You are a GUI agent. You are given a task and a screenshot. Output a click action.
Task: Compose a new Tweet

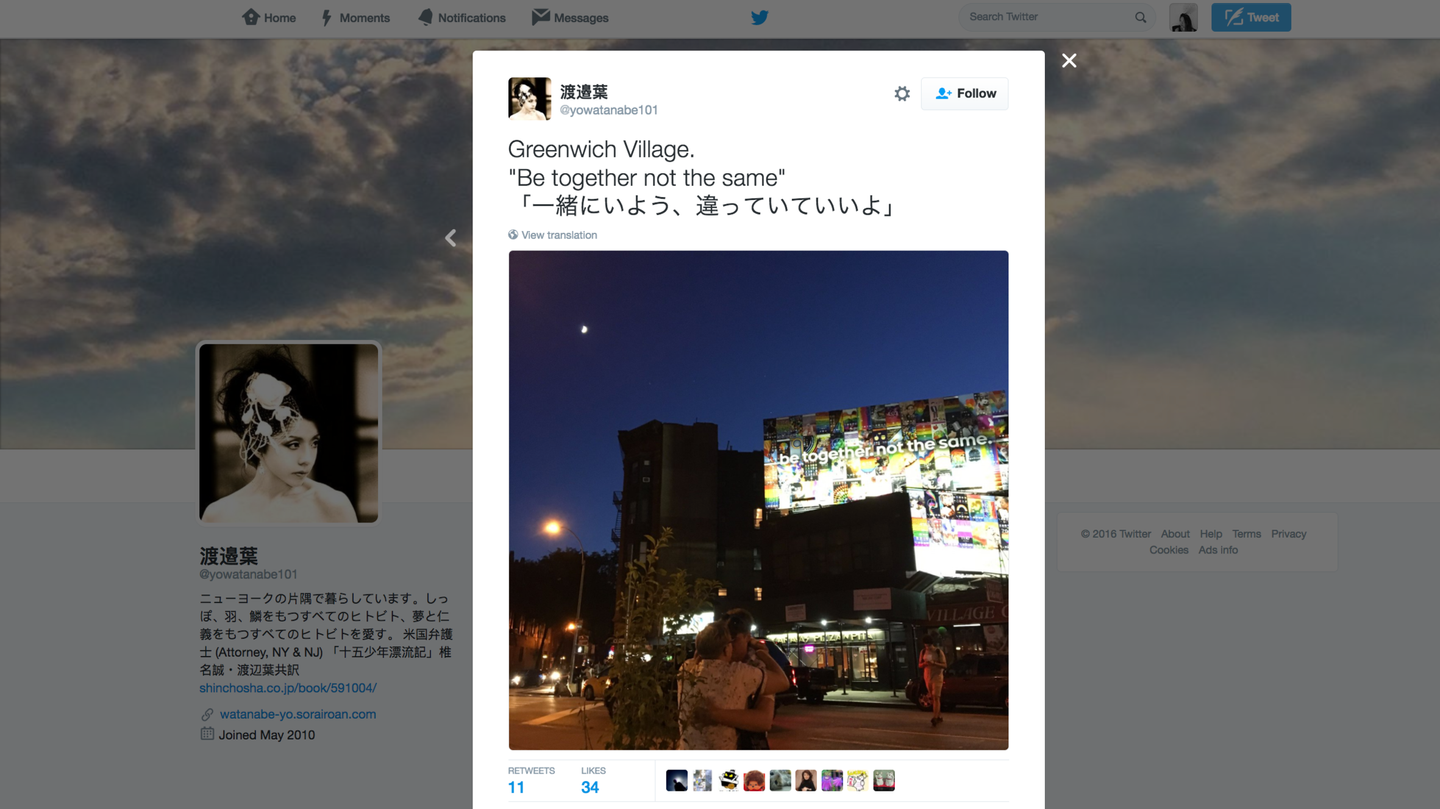[x=1251, y=17]
